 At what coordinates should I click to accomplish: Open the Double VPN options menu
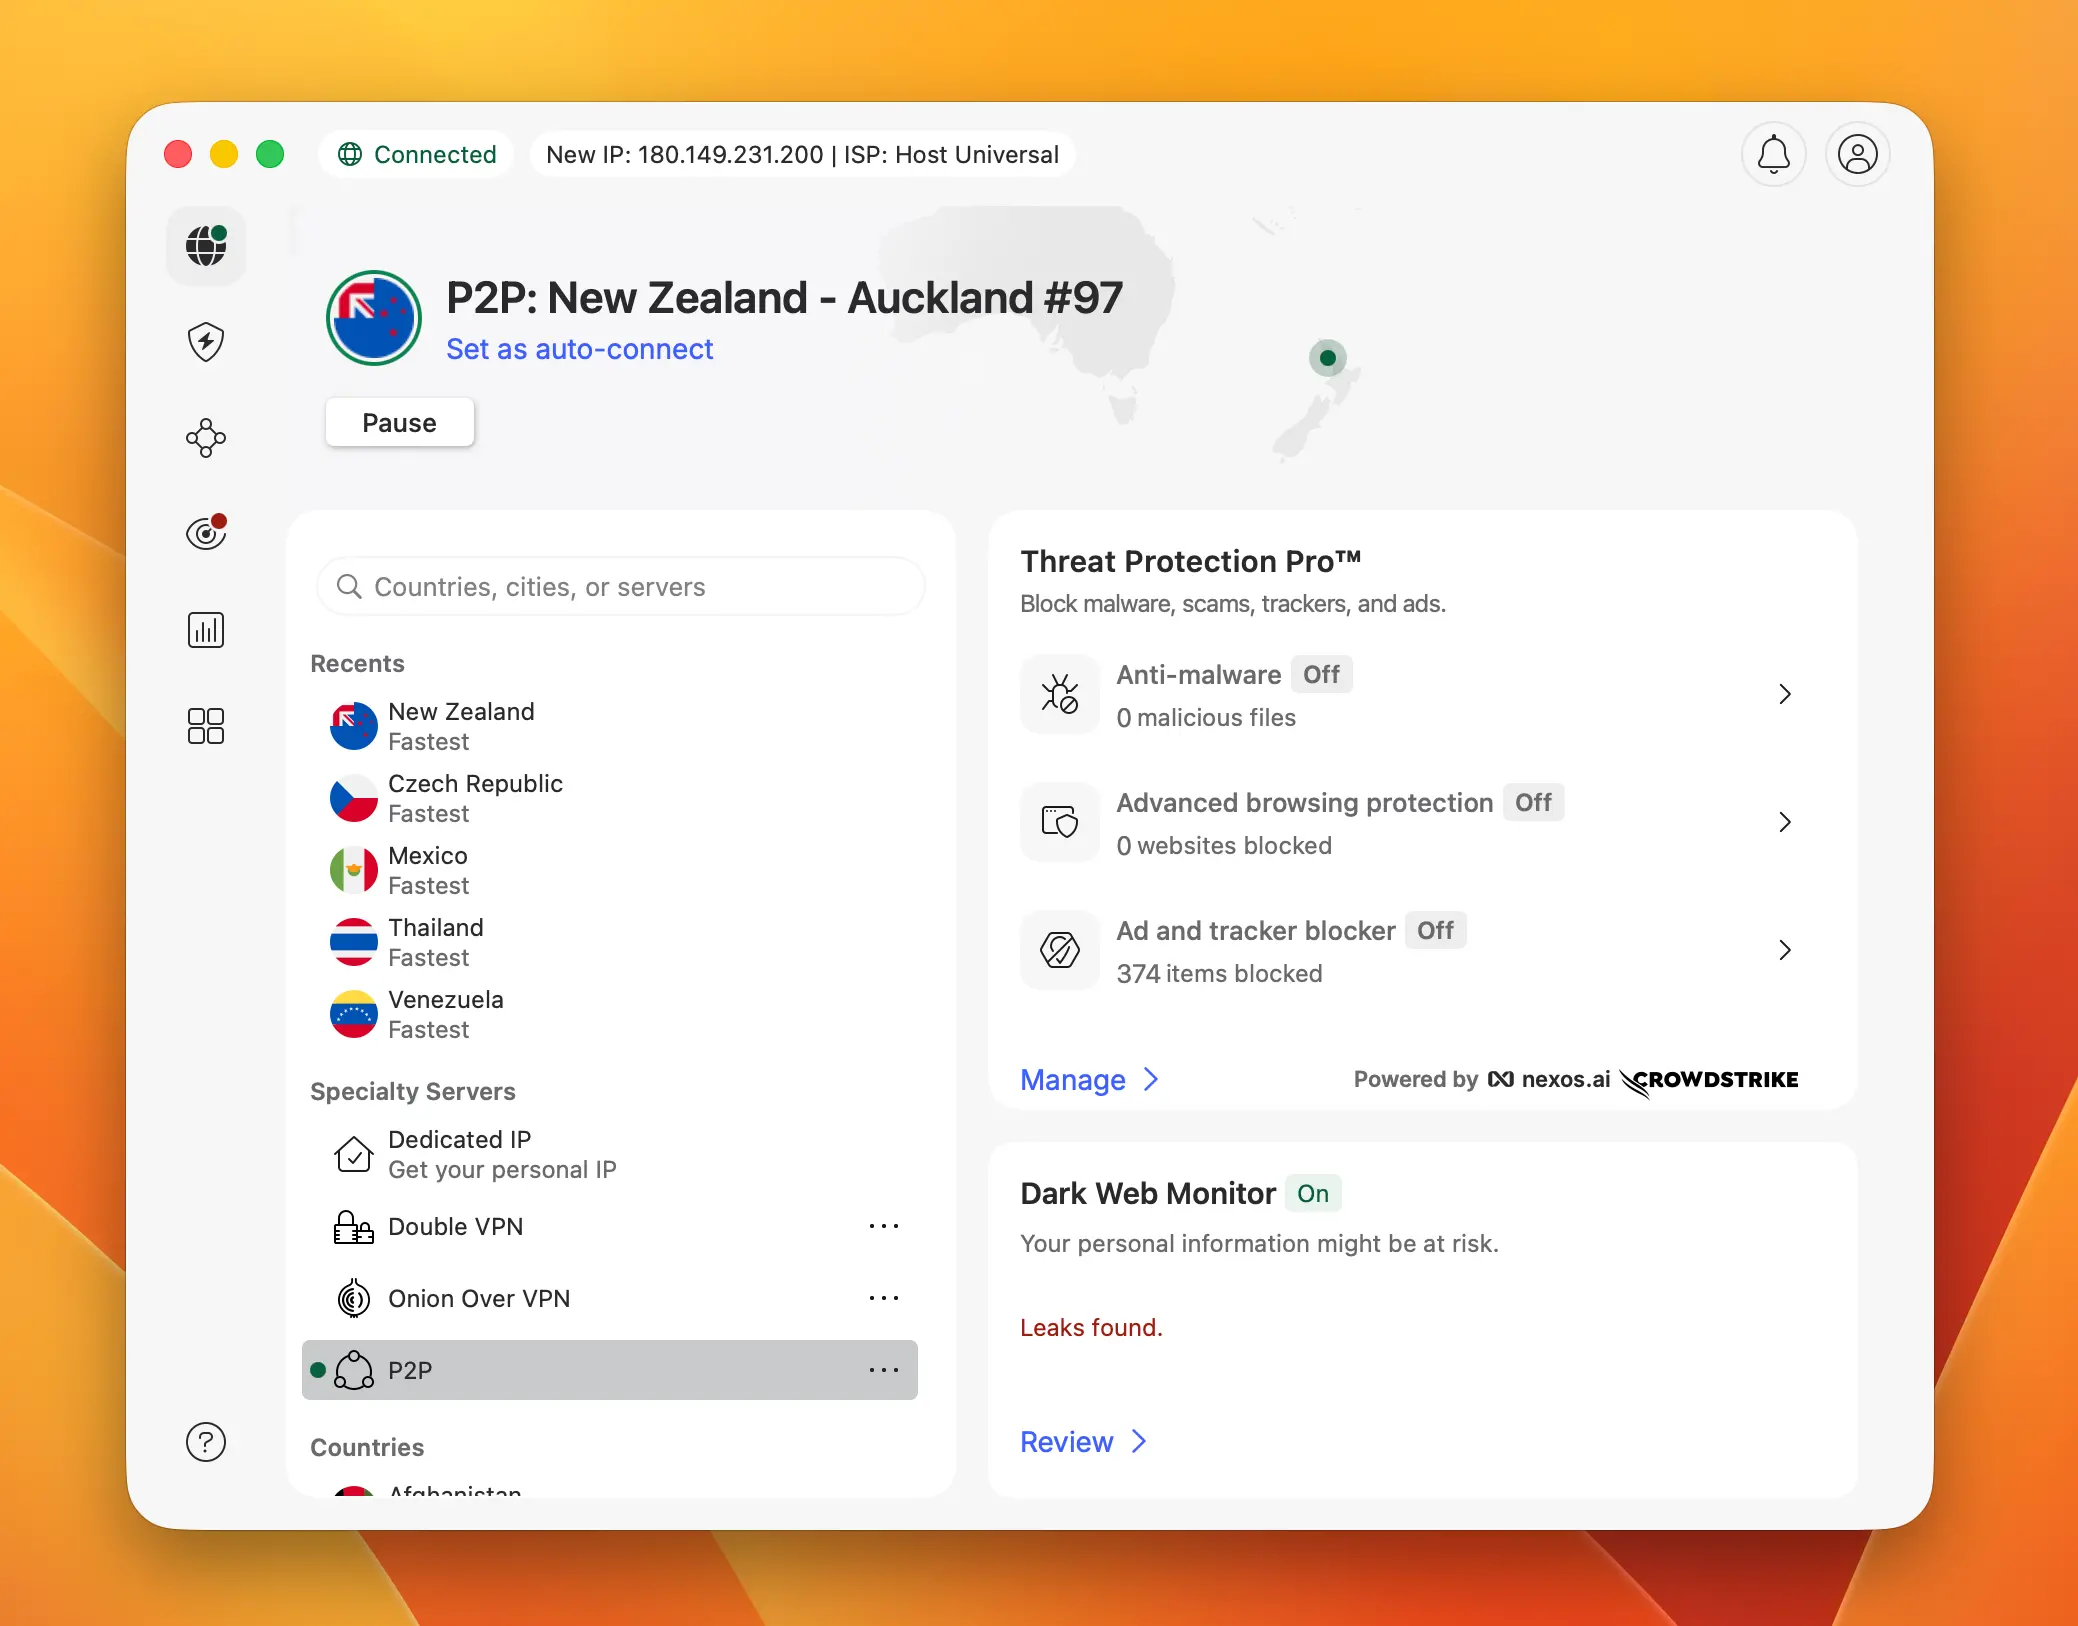884,1226
